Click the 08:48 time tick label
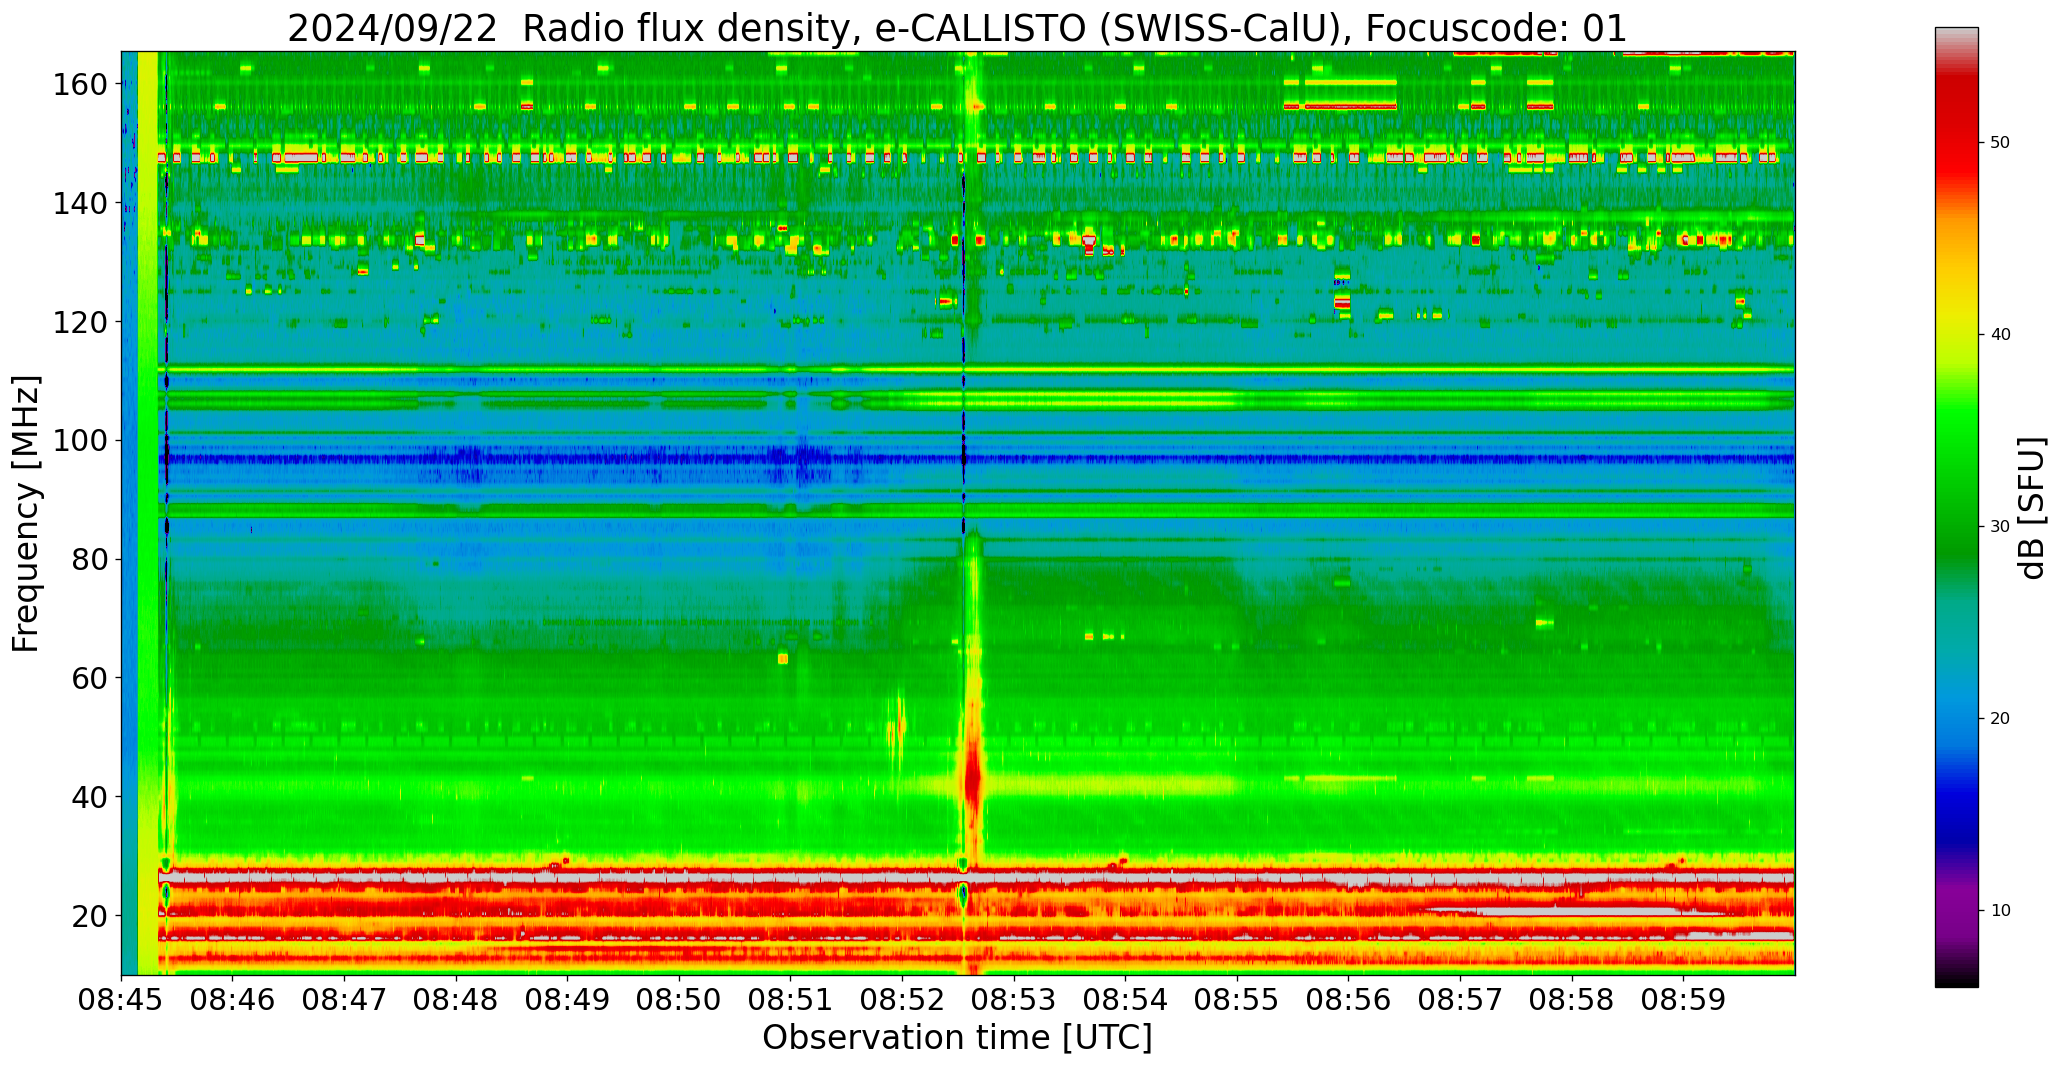Screen dimensions: 2062x1067 point(456,1001)
